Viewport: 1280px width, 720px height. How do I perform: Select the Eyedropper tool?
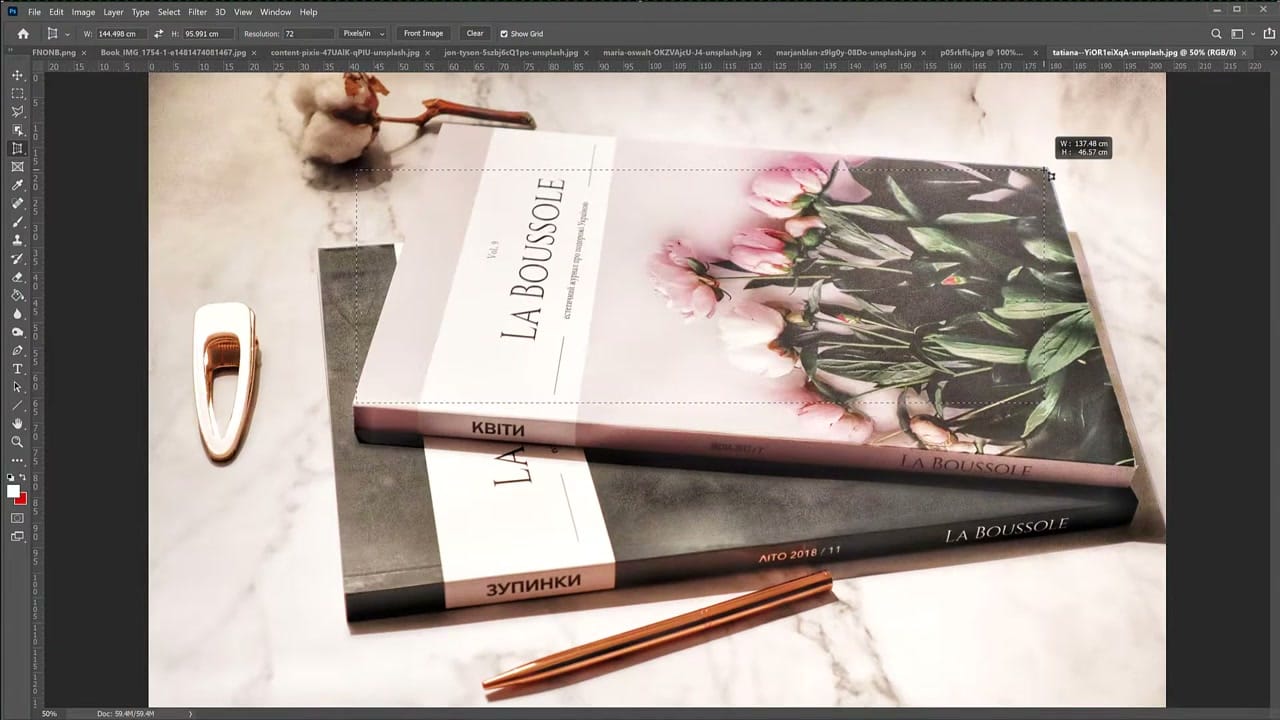tap(17, 185)
